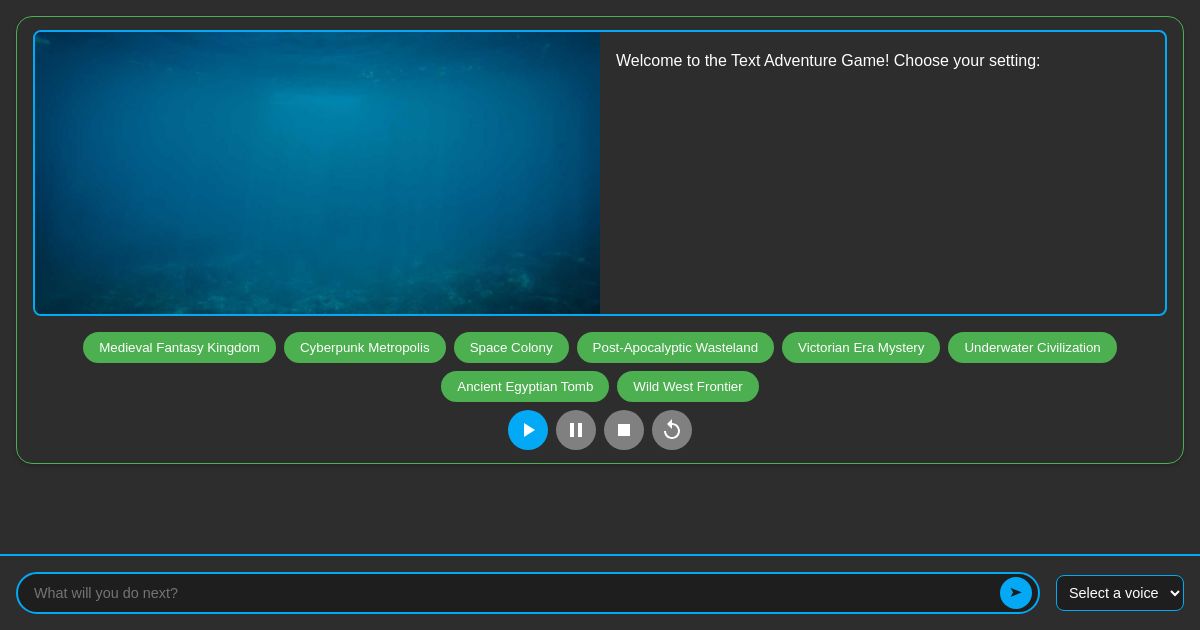This screenshot has height=630, width=1200.
Task: Stop the audio with the Stop icon
Action: (624, 430)
